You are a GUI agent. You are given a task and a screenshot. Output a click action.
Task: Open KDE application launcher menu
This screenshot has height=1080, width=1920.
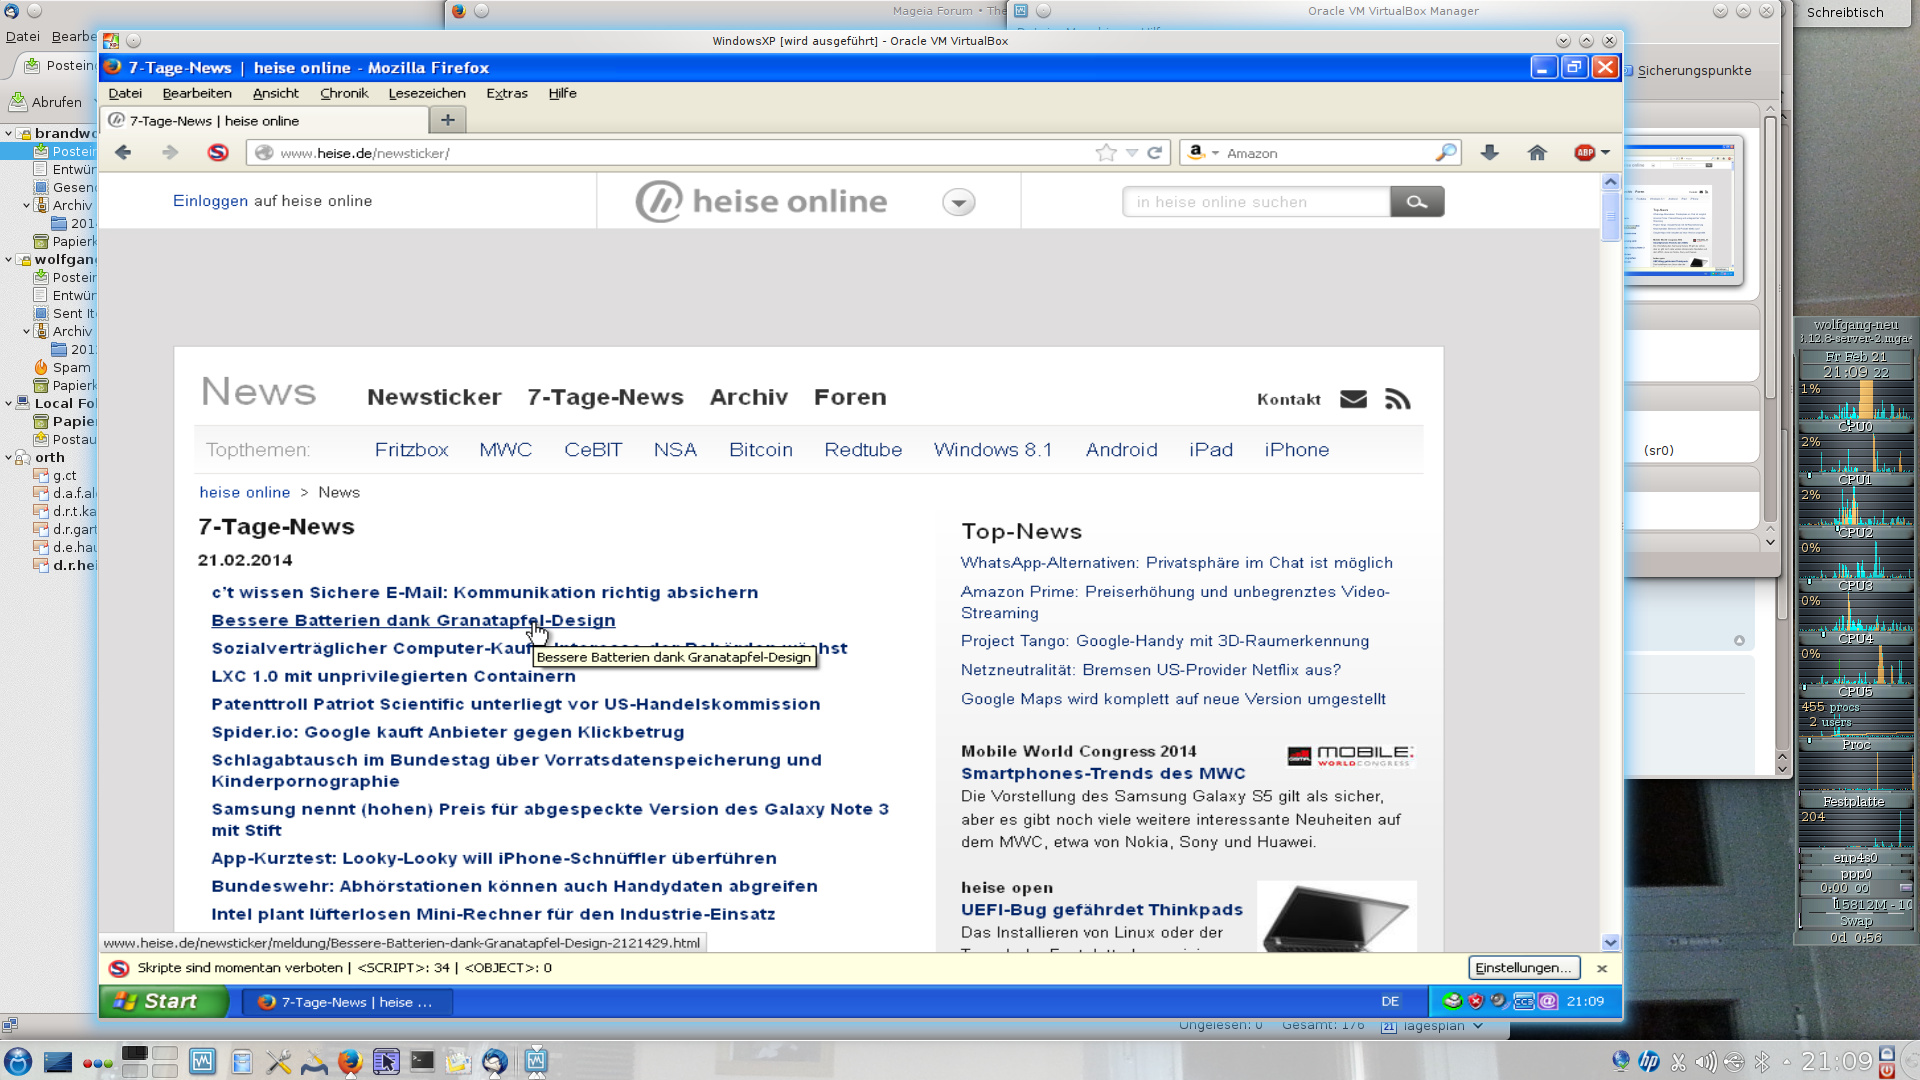(18, 1061)
